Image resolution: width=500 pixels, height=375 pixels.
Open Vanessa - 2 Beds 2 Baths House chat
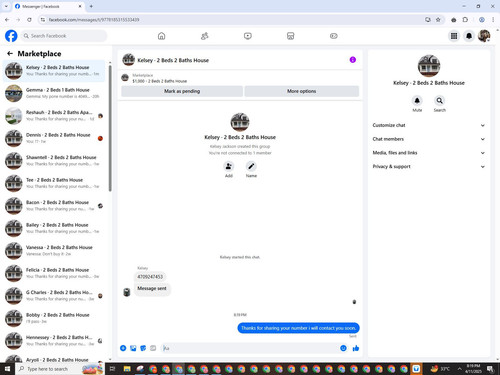click(54, 251)
